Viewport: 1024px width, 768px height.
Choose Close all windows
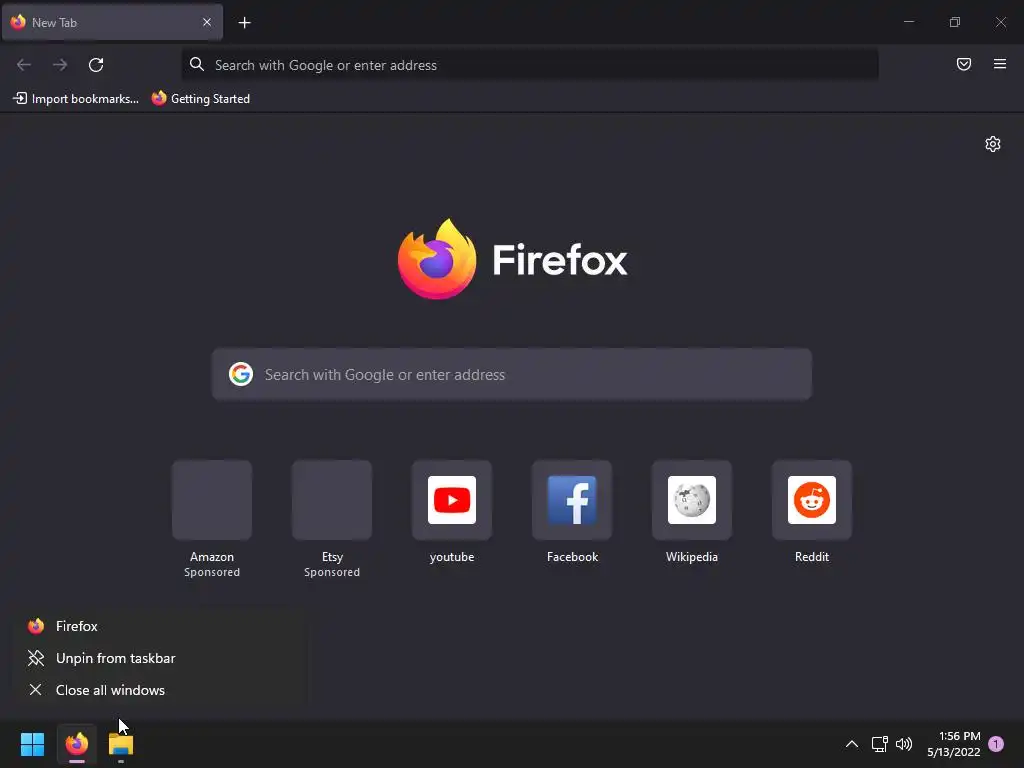[x=160, y=690]
